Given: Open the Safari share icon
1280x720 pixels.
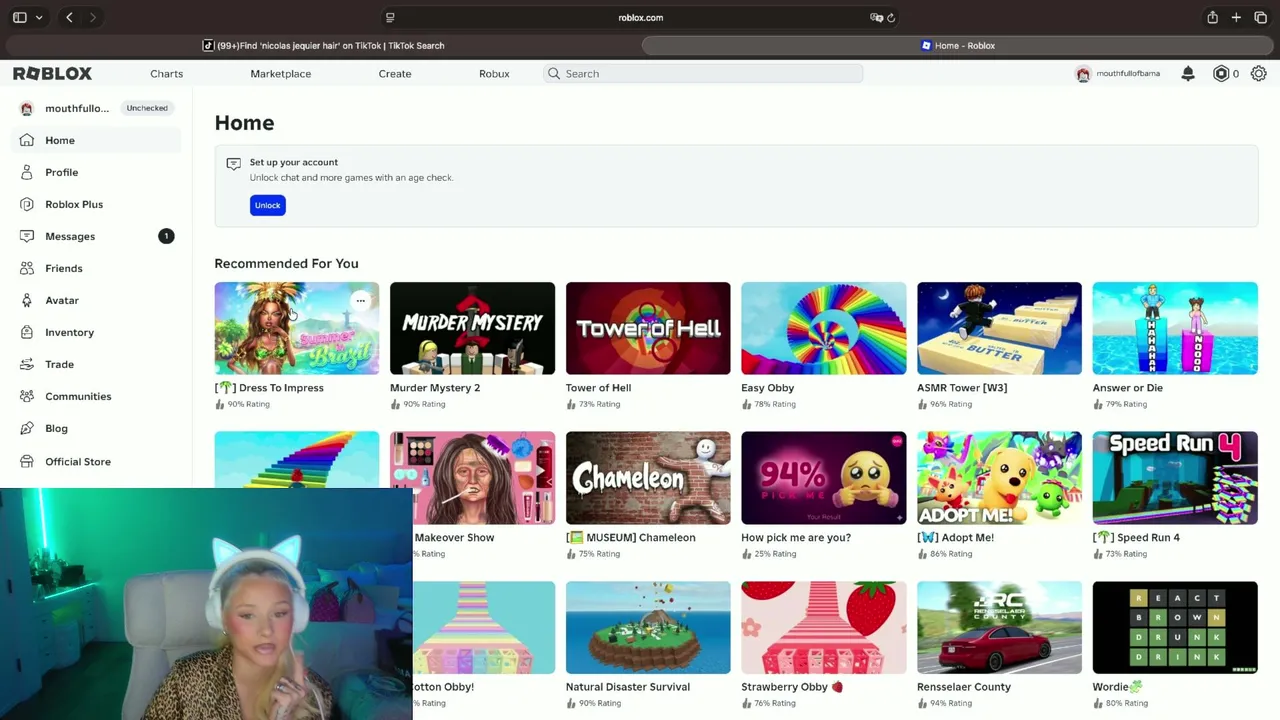Looking at the screenshot, I should point(1212,17).
